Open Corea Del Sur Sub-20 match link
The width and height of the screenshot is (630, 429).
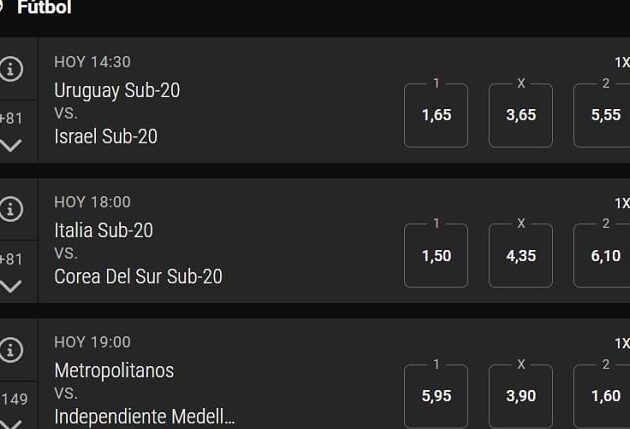(x=138, y=276)
